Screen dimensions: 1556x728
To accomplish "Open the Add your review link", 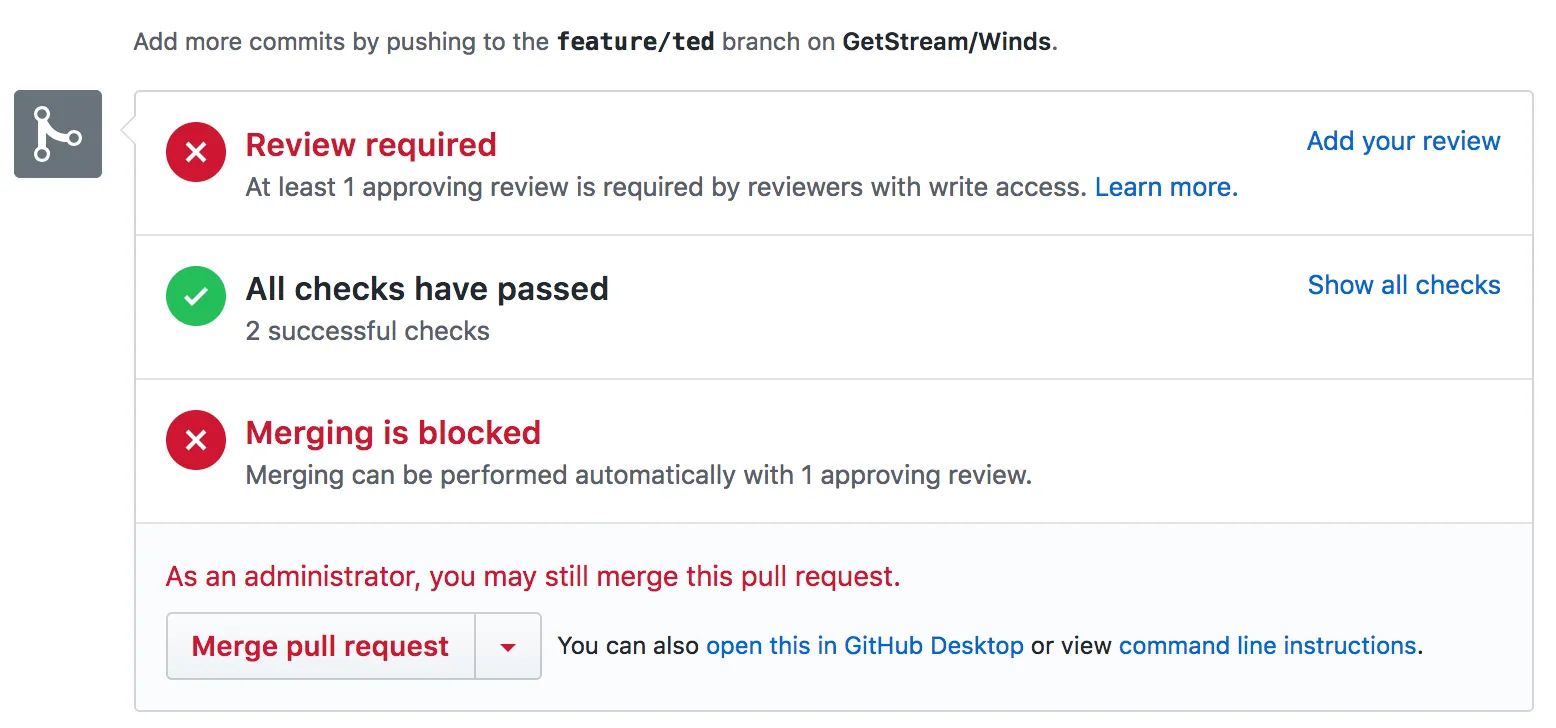I will click(1403, 141).
